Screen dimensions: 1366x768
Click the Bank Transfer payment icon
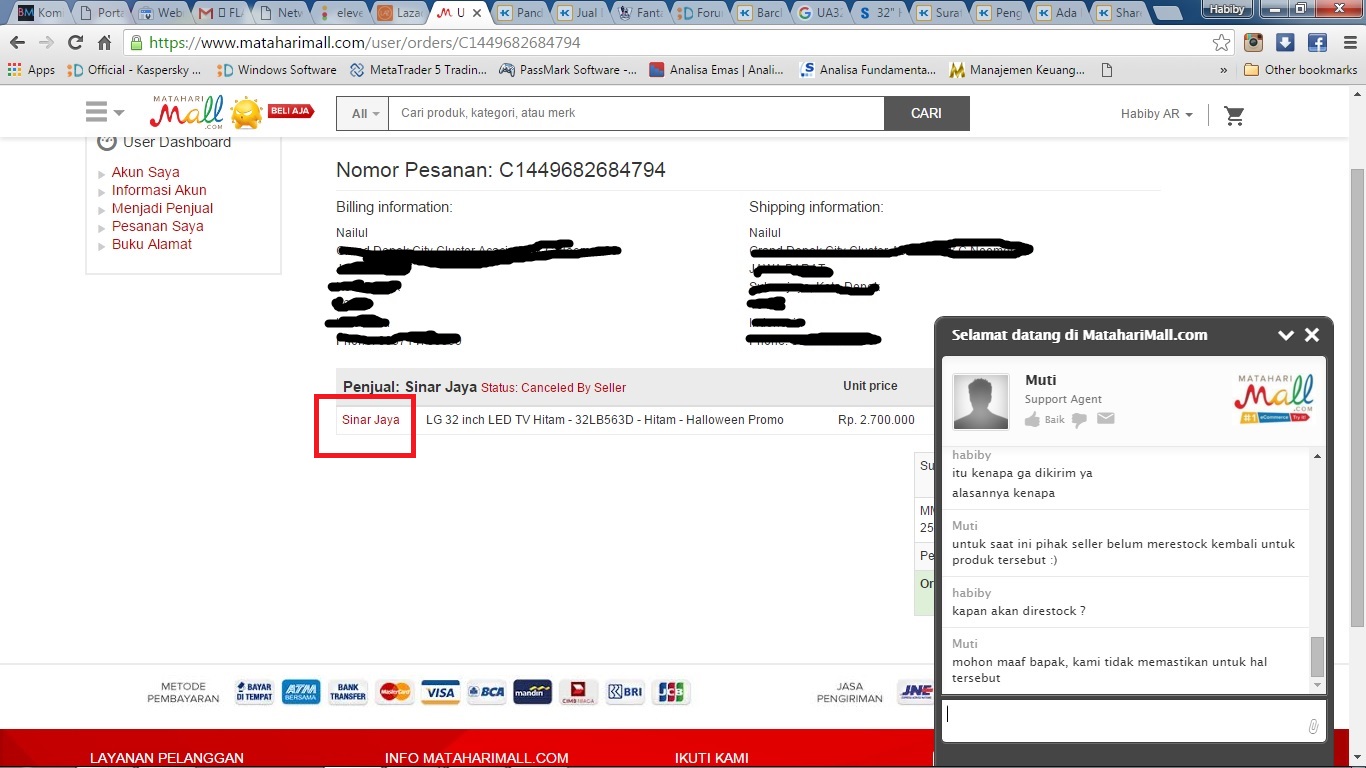point(348,692)
